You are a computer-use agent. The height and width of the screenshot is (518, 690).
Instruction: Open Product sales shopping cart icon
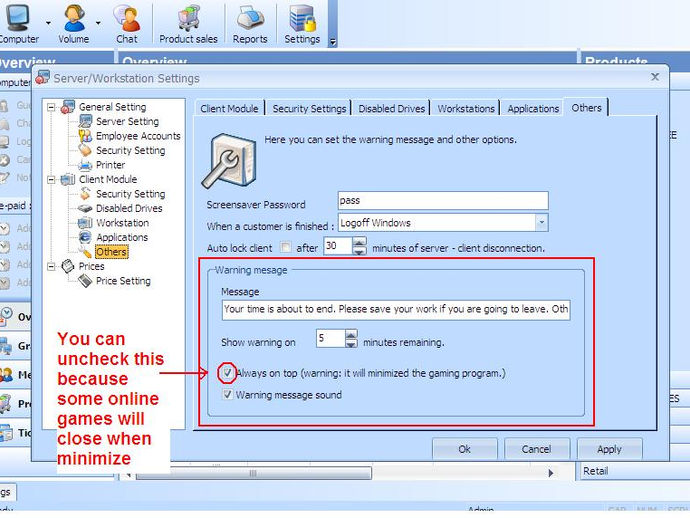pos(188,18)
